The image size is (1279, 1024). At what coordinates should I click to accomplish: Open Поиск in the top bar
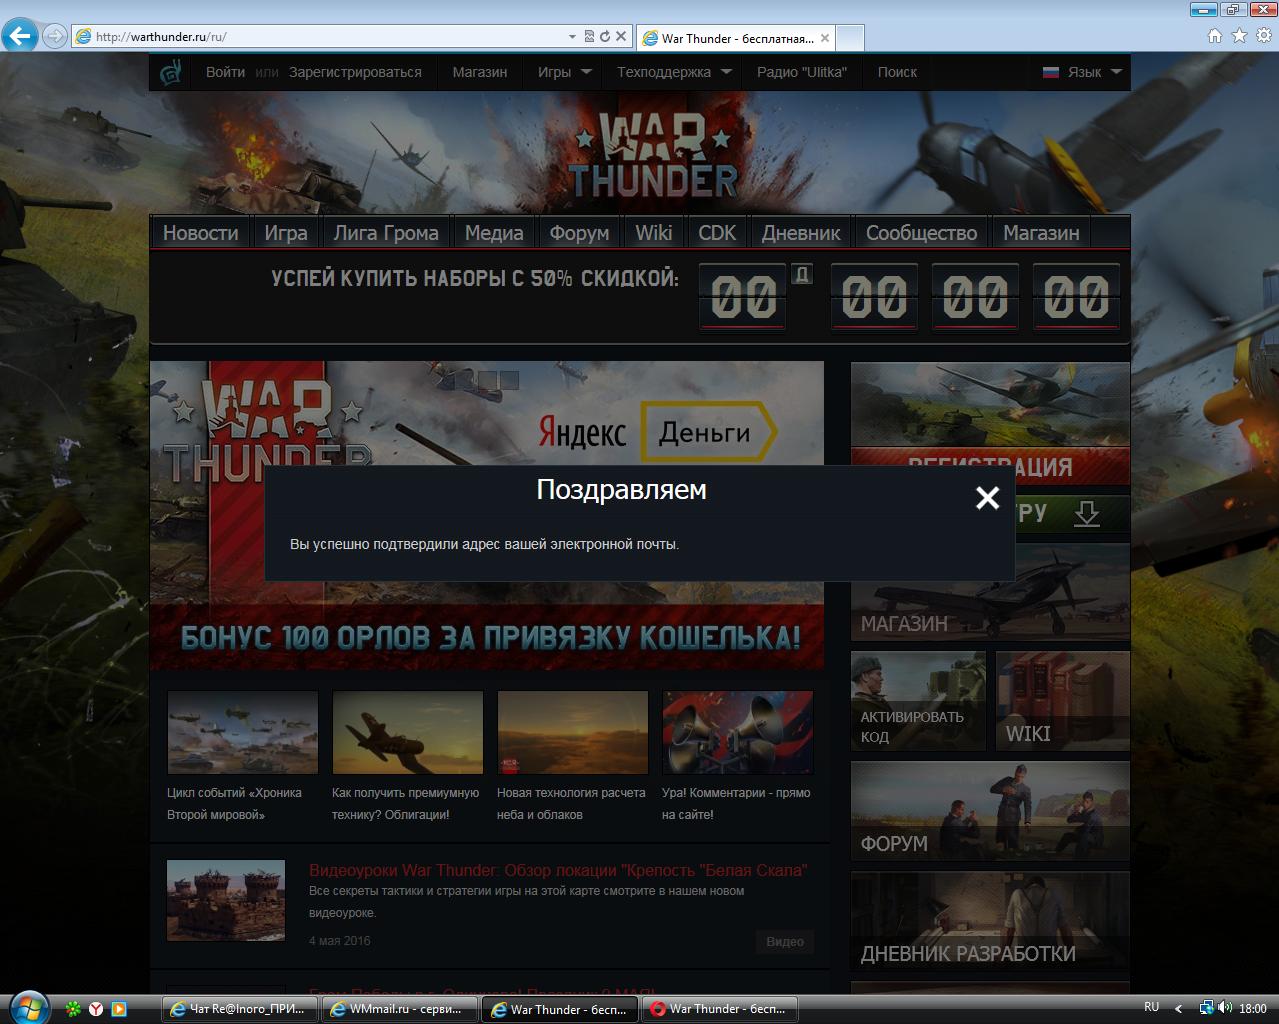897,72
